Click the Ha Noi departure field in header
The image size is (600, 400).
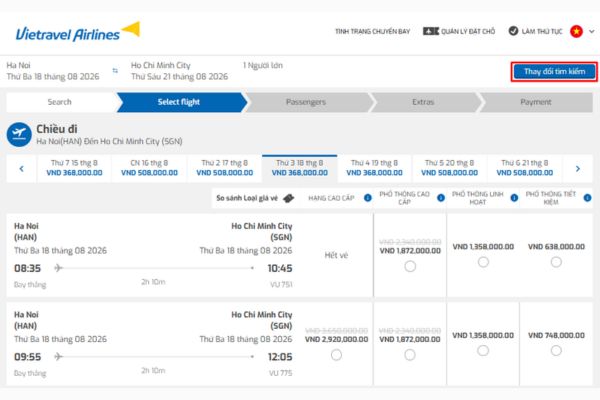53,71
